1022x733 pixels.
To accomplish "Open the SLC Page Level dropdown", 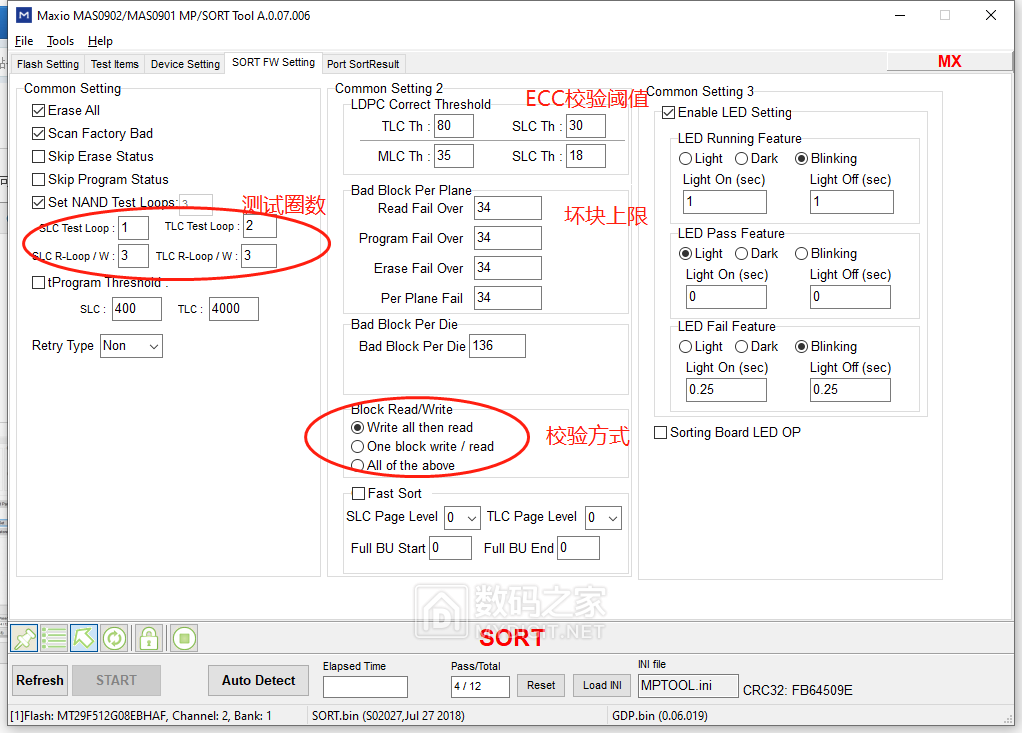I will pos(461,517).
